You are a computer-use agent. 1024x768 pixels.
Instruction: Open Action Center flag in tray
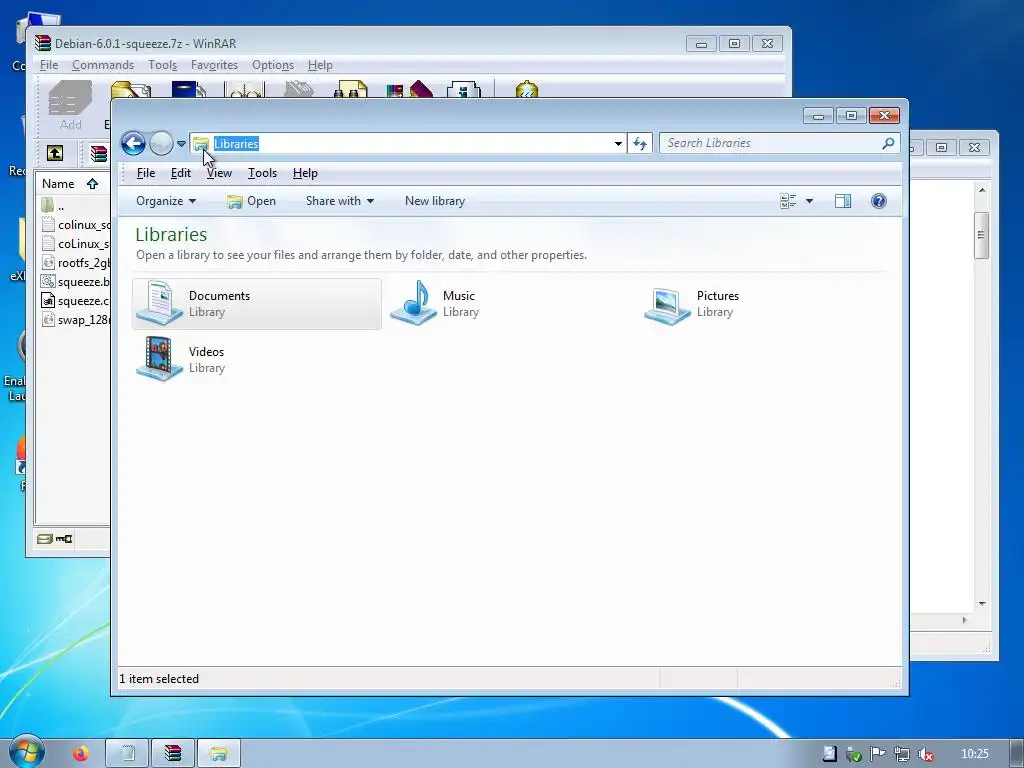click(x=878, y=754)
